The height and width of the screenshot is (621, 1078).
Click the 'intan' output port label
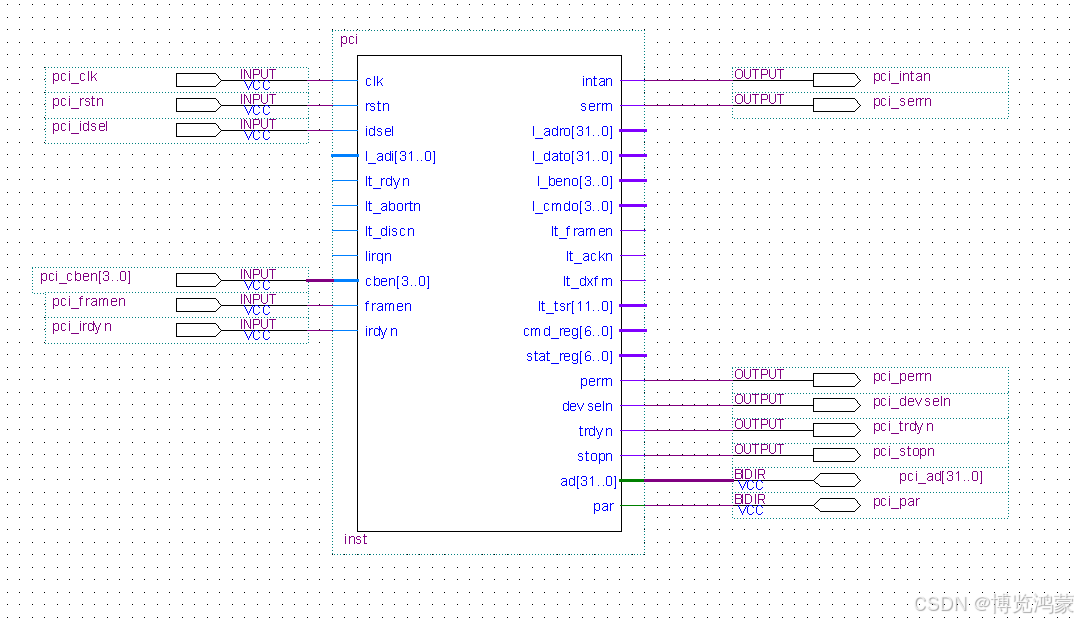coord(597,81)
